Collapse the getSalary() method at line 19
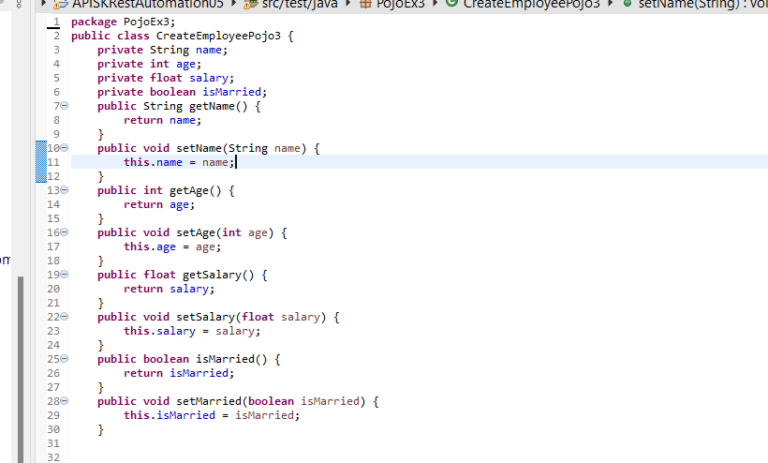 tap(65, 274)
